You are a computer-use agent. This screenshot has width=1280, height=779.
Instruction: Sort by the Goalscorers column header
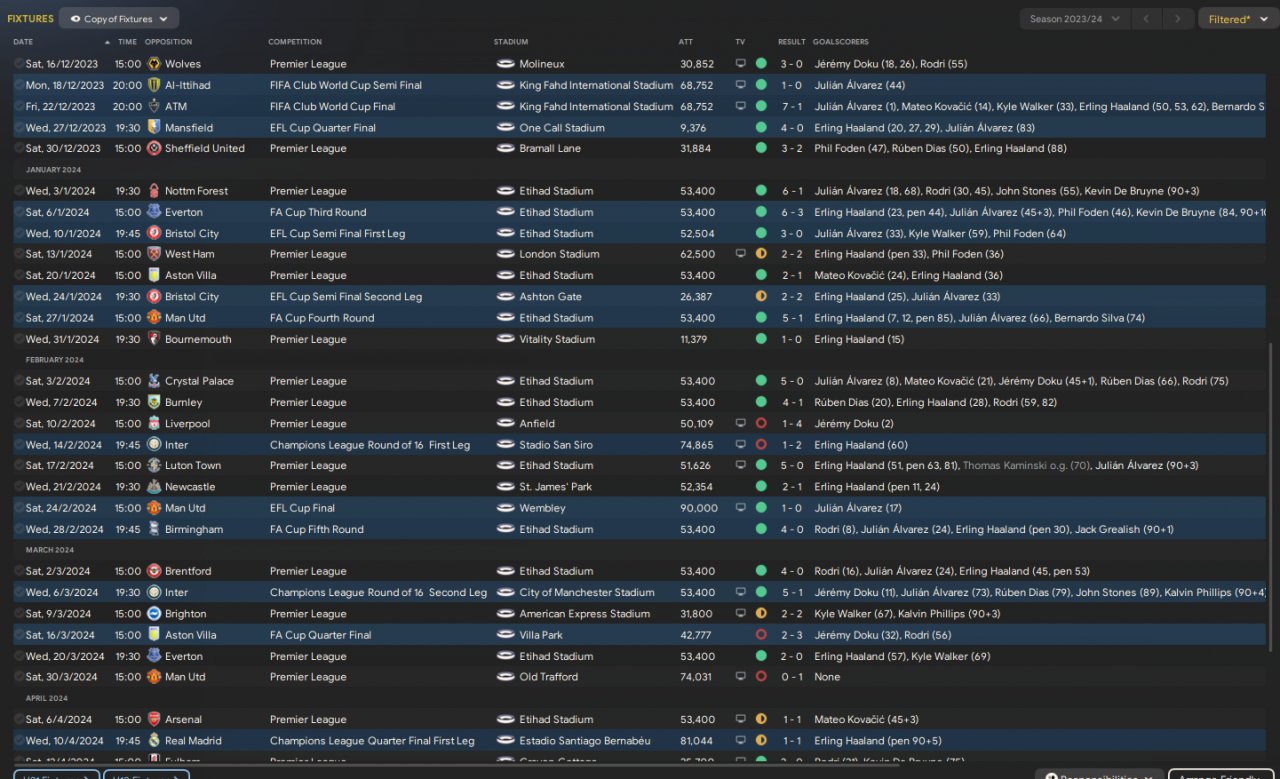tap(841, 42)
